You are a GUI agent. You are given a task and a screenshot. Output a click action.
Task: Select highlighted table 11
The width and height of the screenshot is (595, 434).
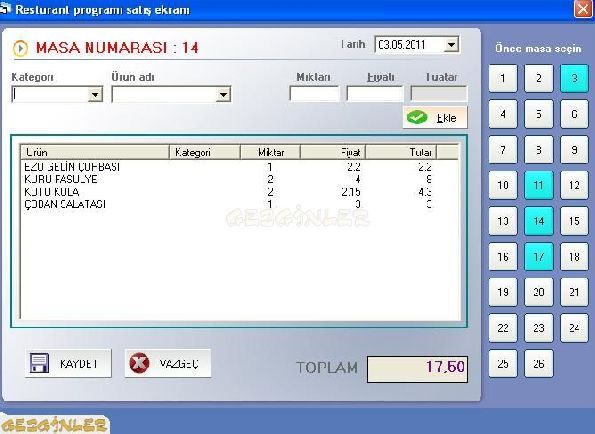(538, 185)
